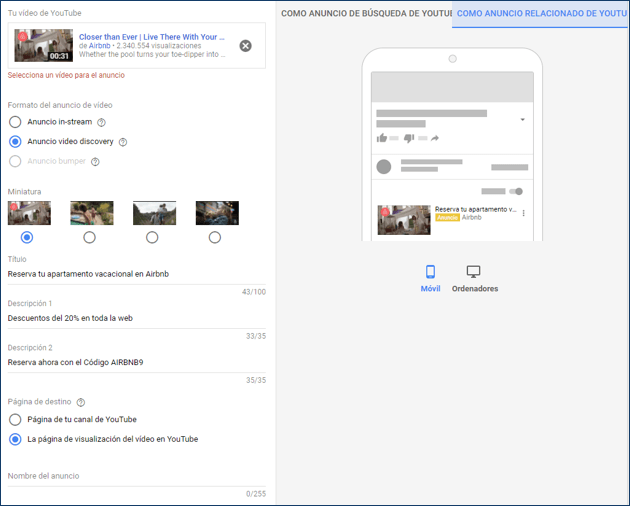630x506 pixels.
Task: Click the share arrow icon in phone preview
Action: [x=435, y=138]
